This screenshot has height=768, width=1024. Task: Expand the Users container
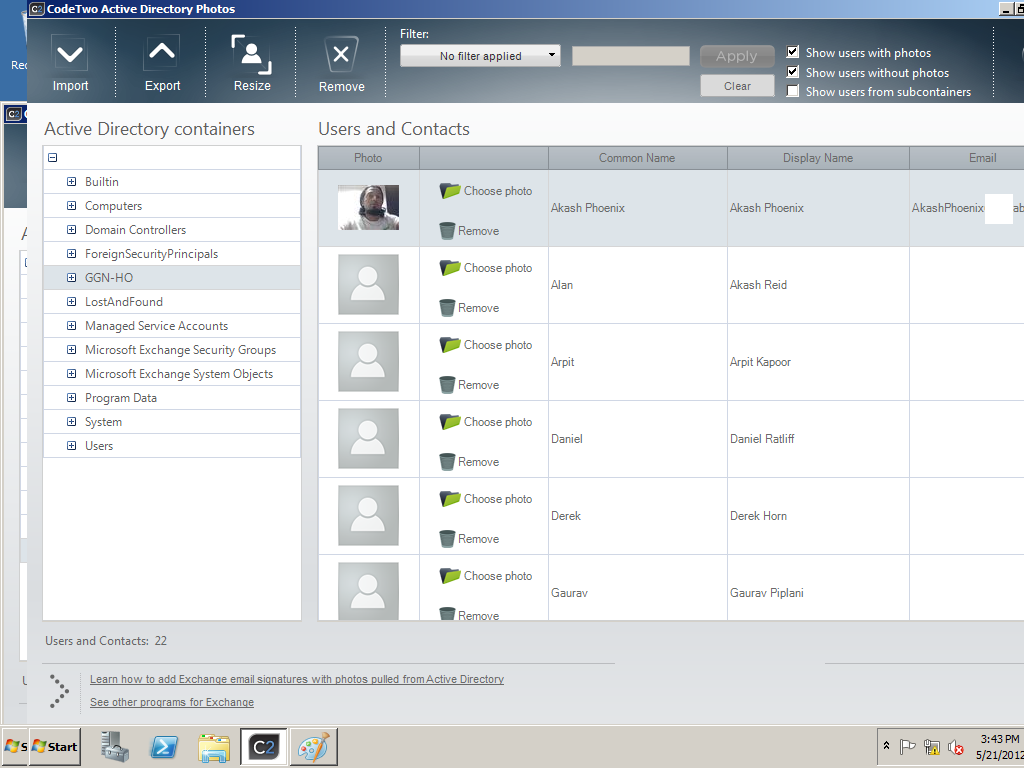click(71, 445)
